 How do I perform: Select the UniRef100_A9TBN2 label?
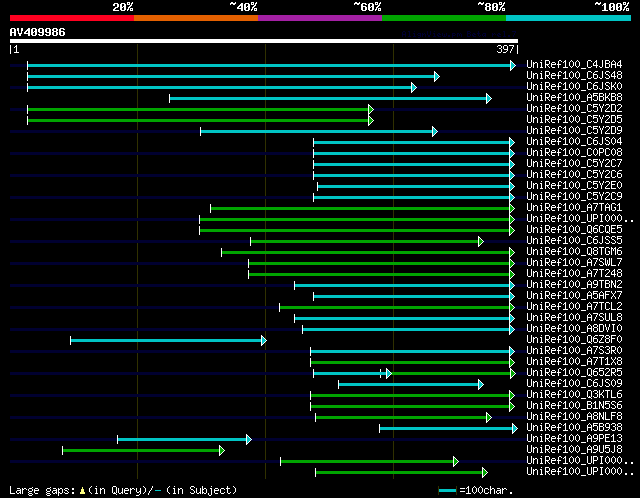(574, 285)
